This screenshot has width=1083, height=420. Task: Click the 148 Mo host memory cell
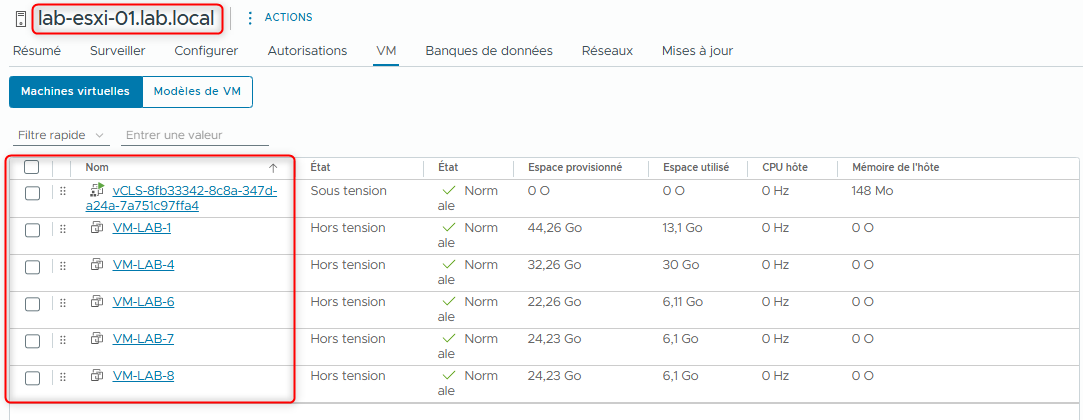[872, 190]
